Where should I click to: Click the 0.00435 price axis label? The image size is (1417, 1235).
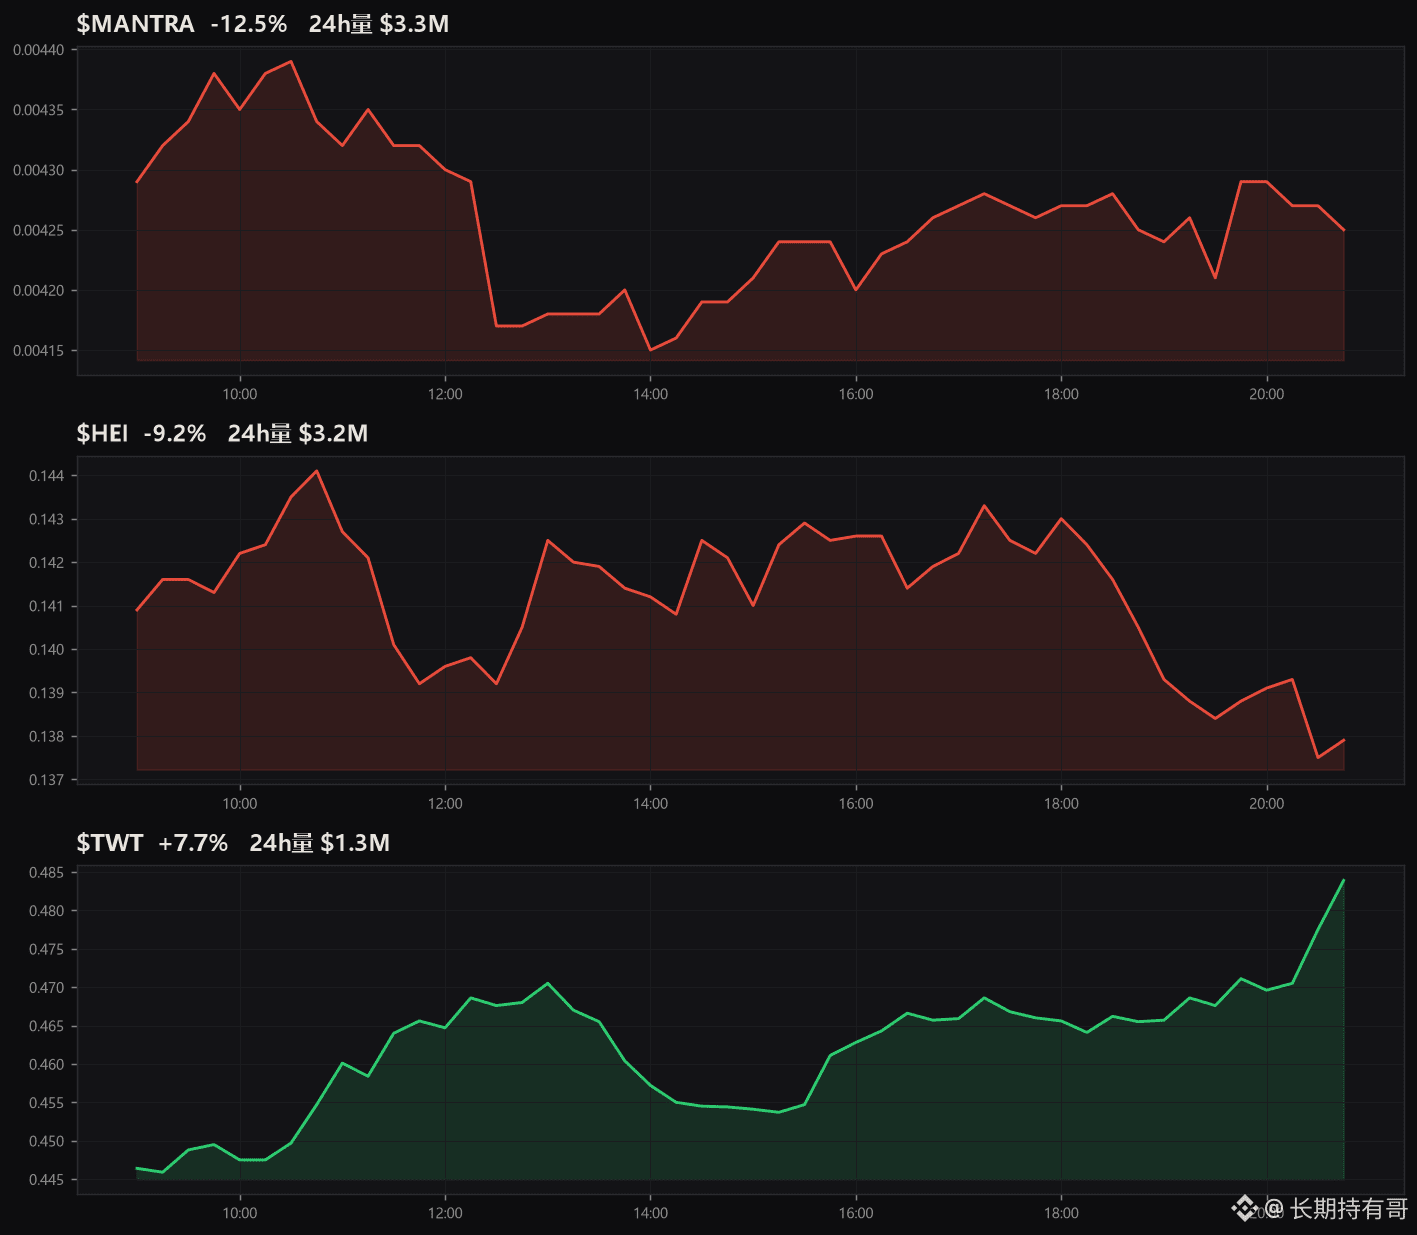[x=38, y=110]
